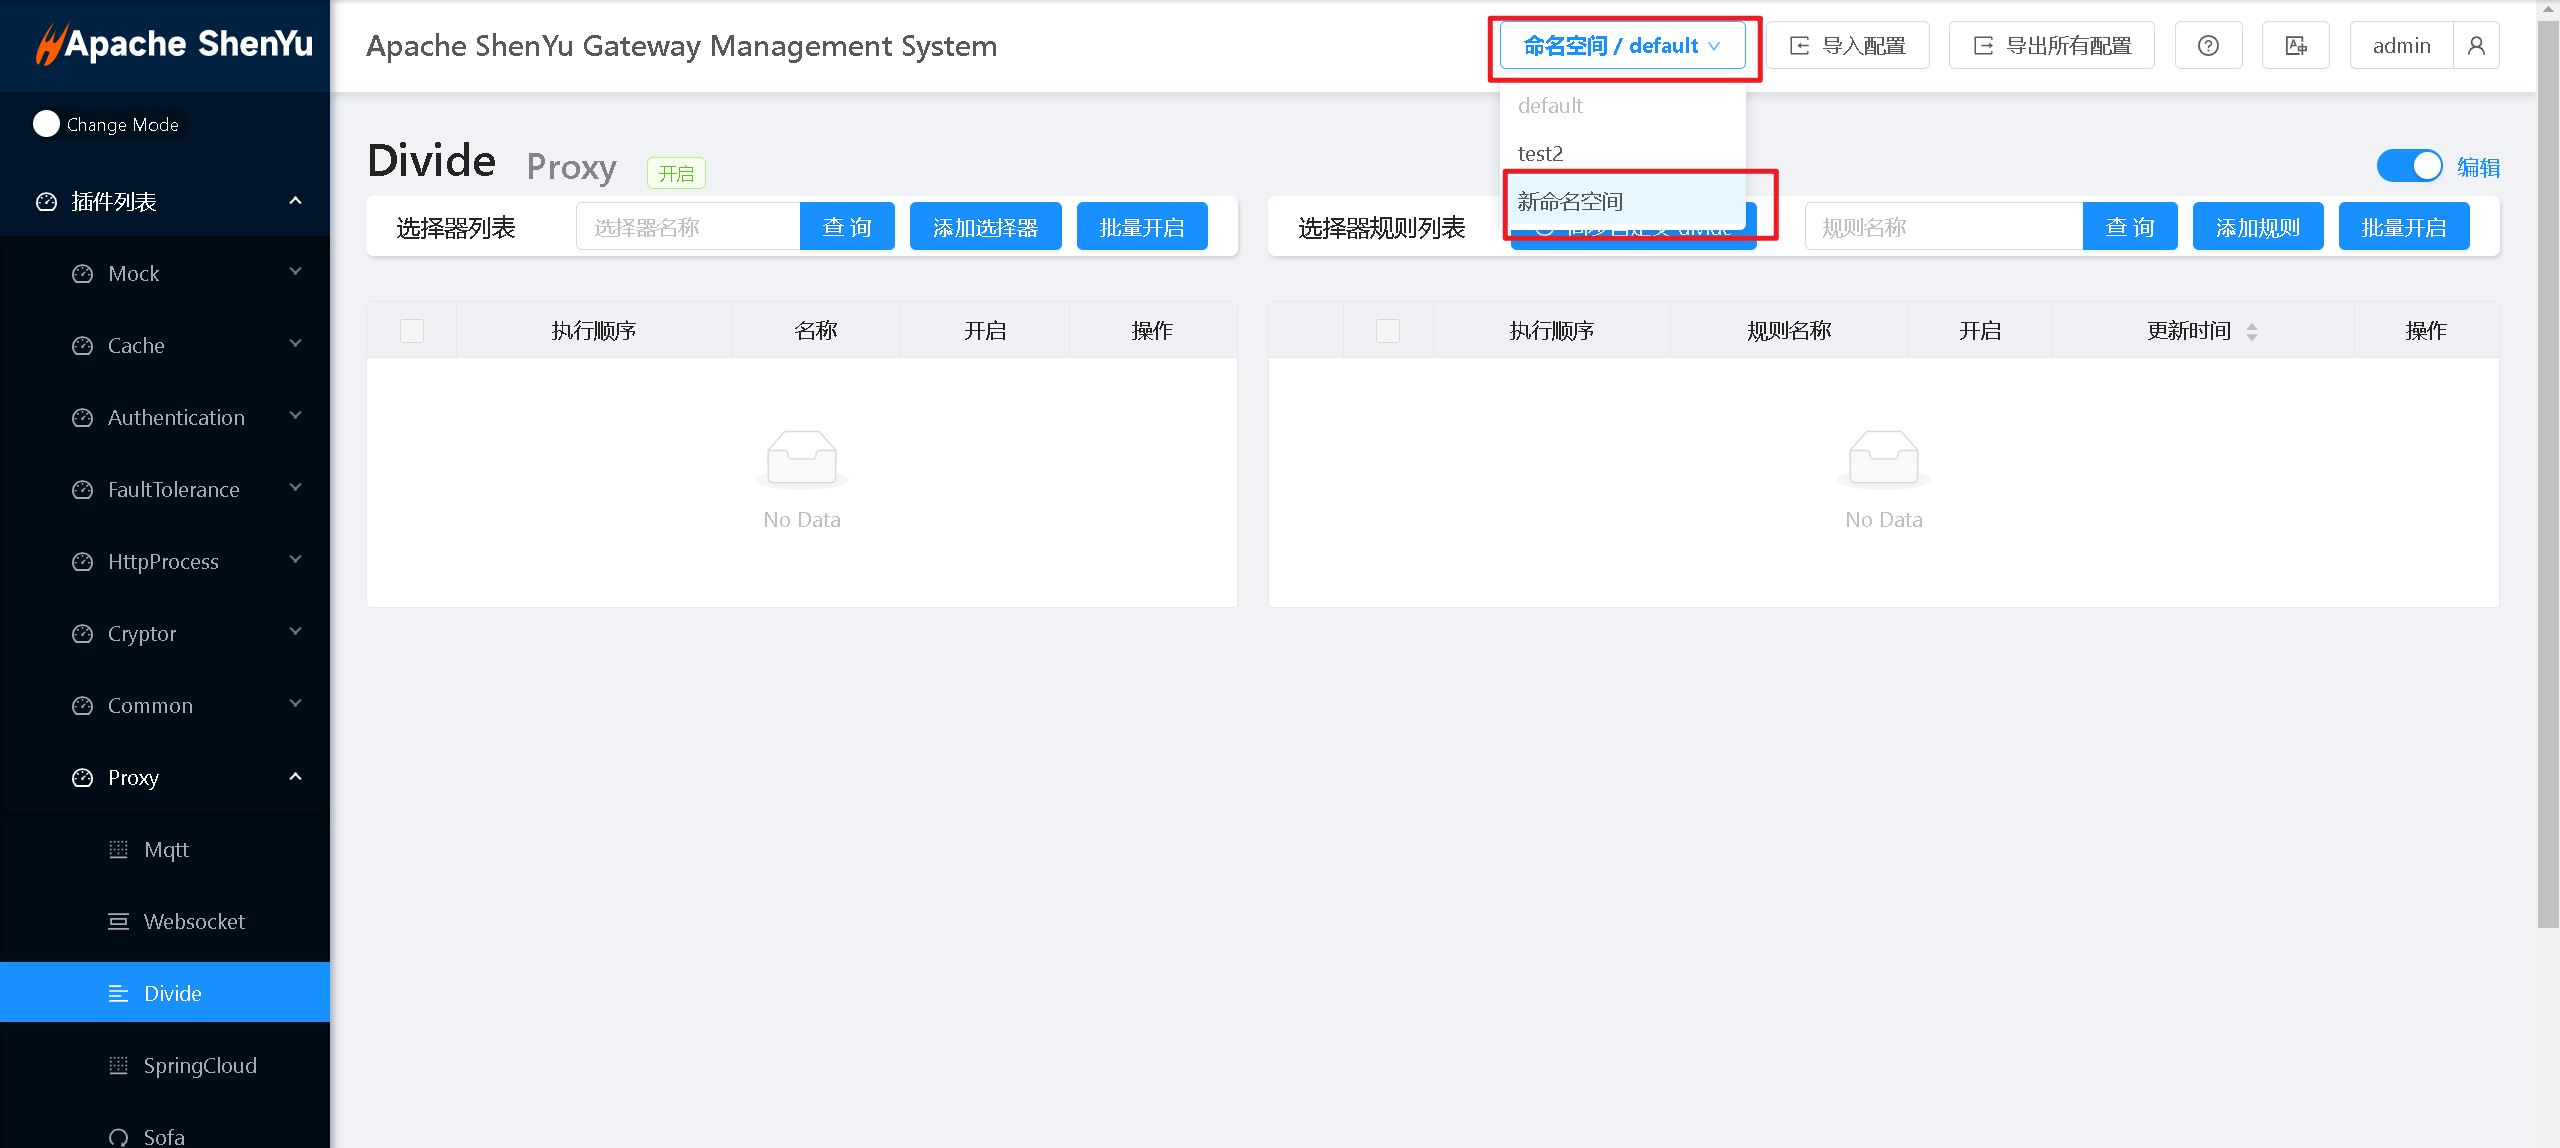Image resolution: width=2560 pixels, height=1148 pixels.
Task: Click the Websocket sidebar icon
Action: [118, 921]
